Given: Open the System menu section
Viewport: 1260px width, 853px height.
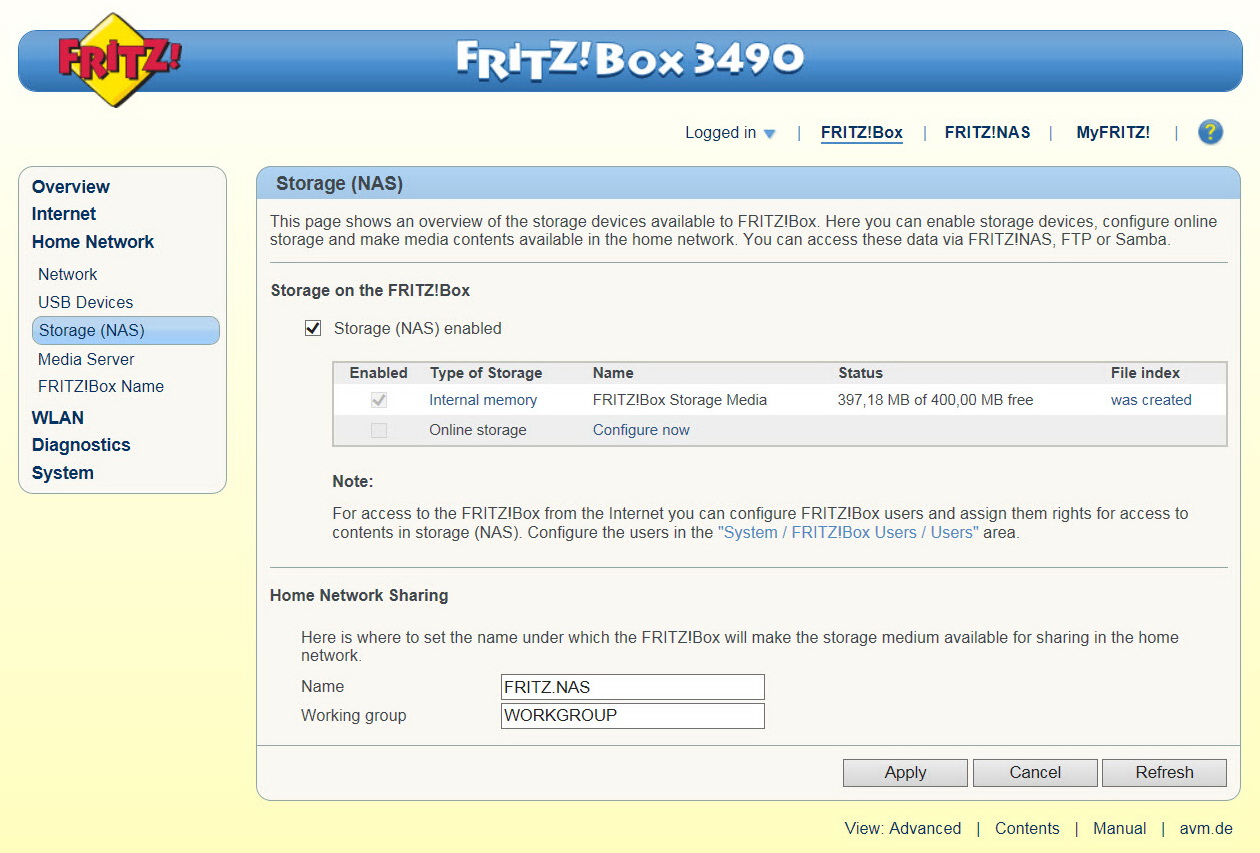Looking at the screenshot, I should 63,473.
